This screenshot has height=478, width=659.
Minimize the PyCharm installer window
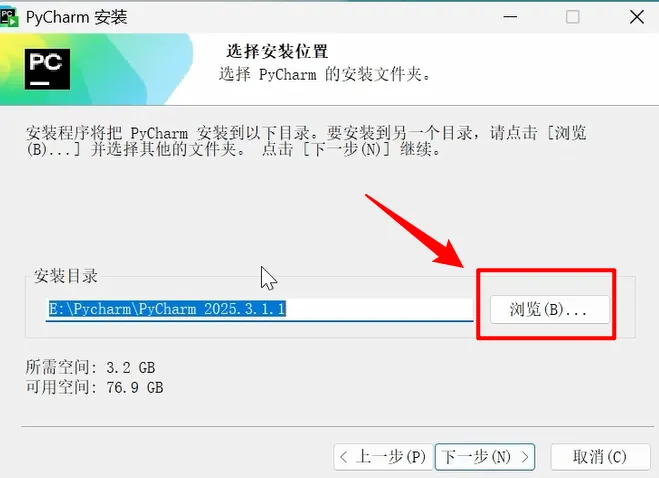[x=510, y=17]
